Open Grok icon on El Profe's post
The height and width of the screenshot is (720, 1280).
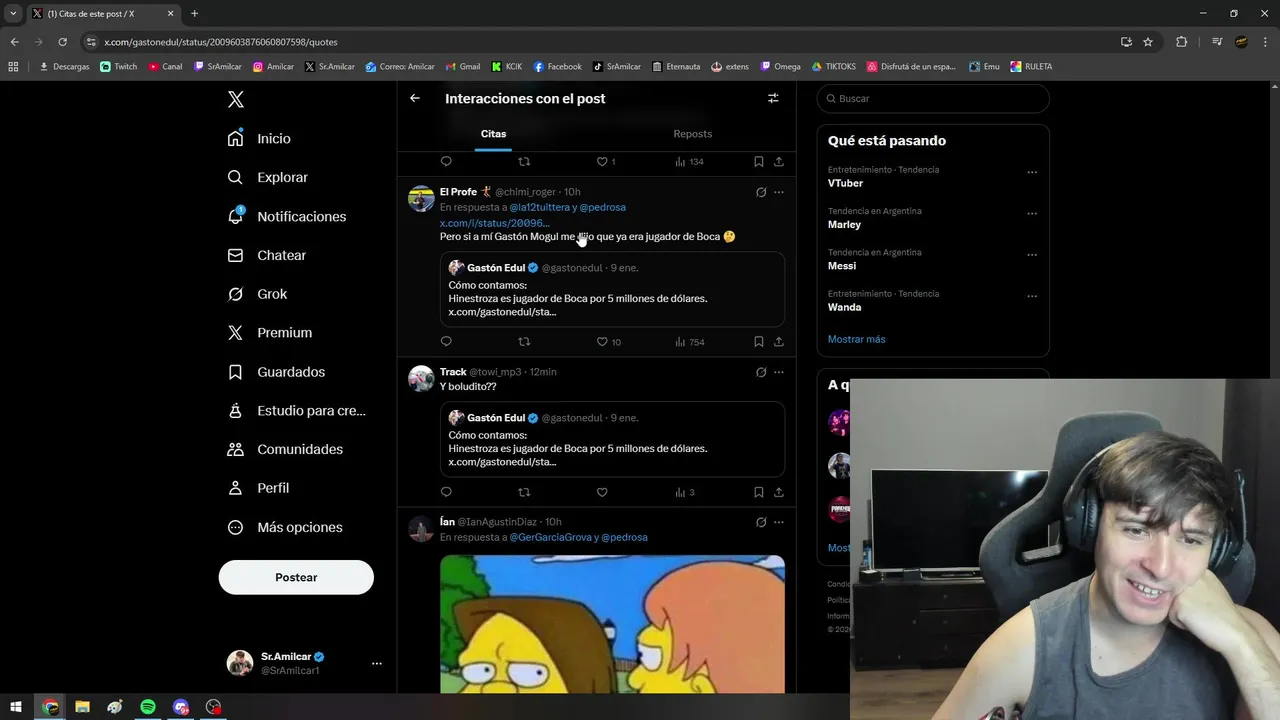(761, 192)
